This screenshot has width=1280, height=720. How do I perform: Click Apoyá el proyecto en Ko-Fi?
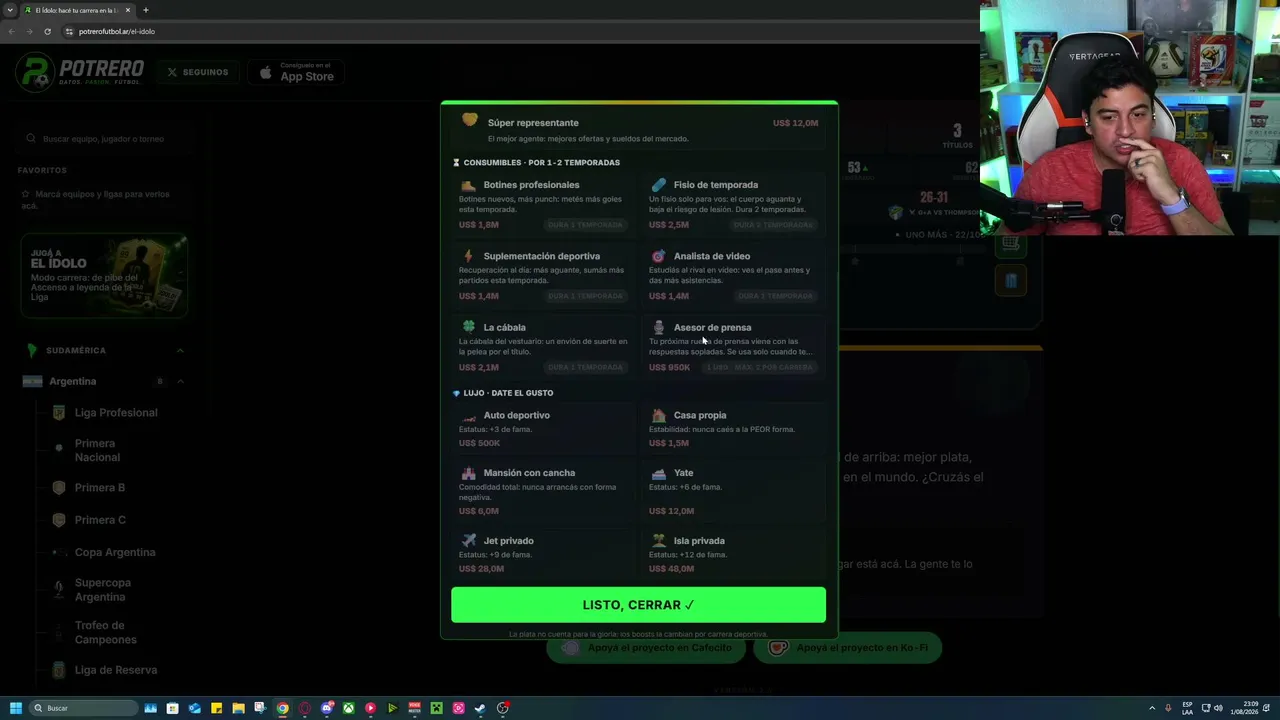click(848, 648)
